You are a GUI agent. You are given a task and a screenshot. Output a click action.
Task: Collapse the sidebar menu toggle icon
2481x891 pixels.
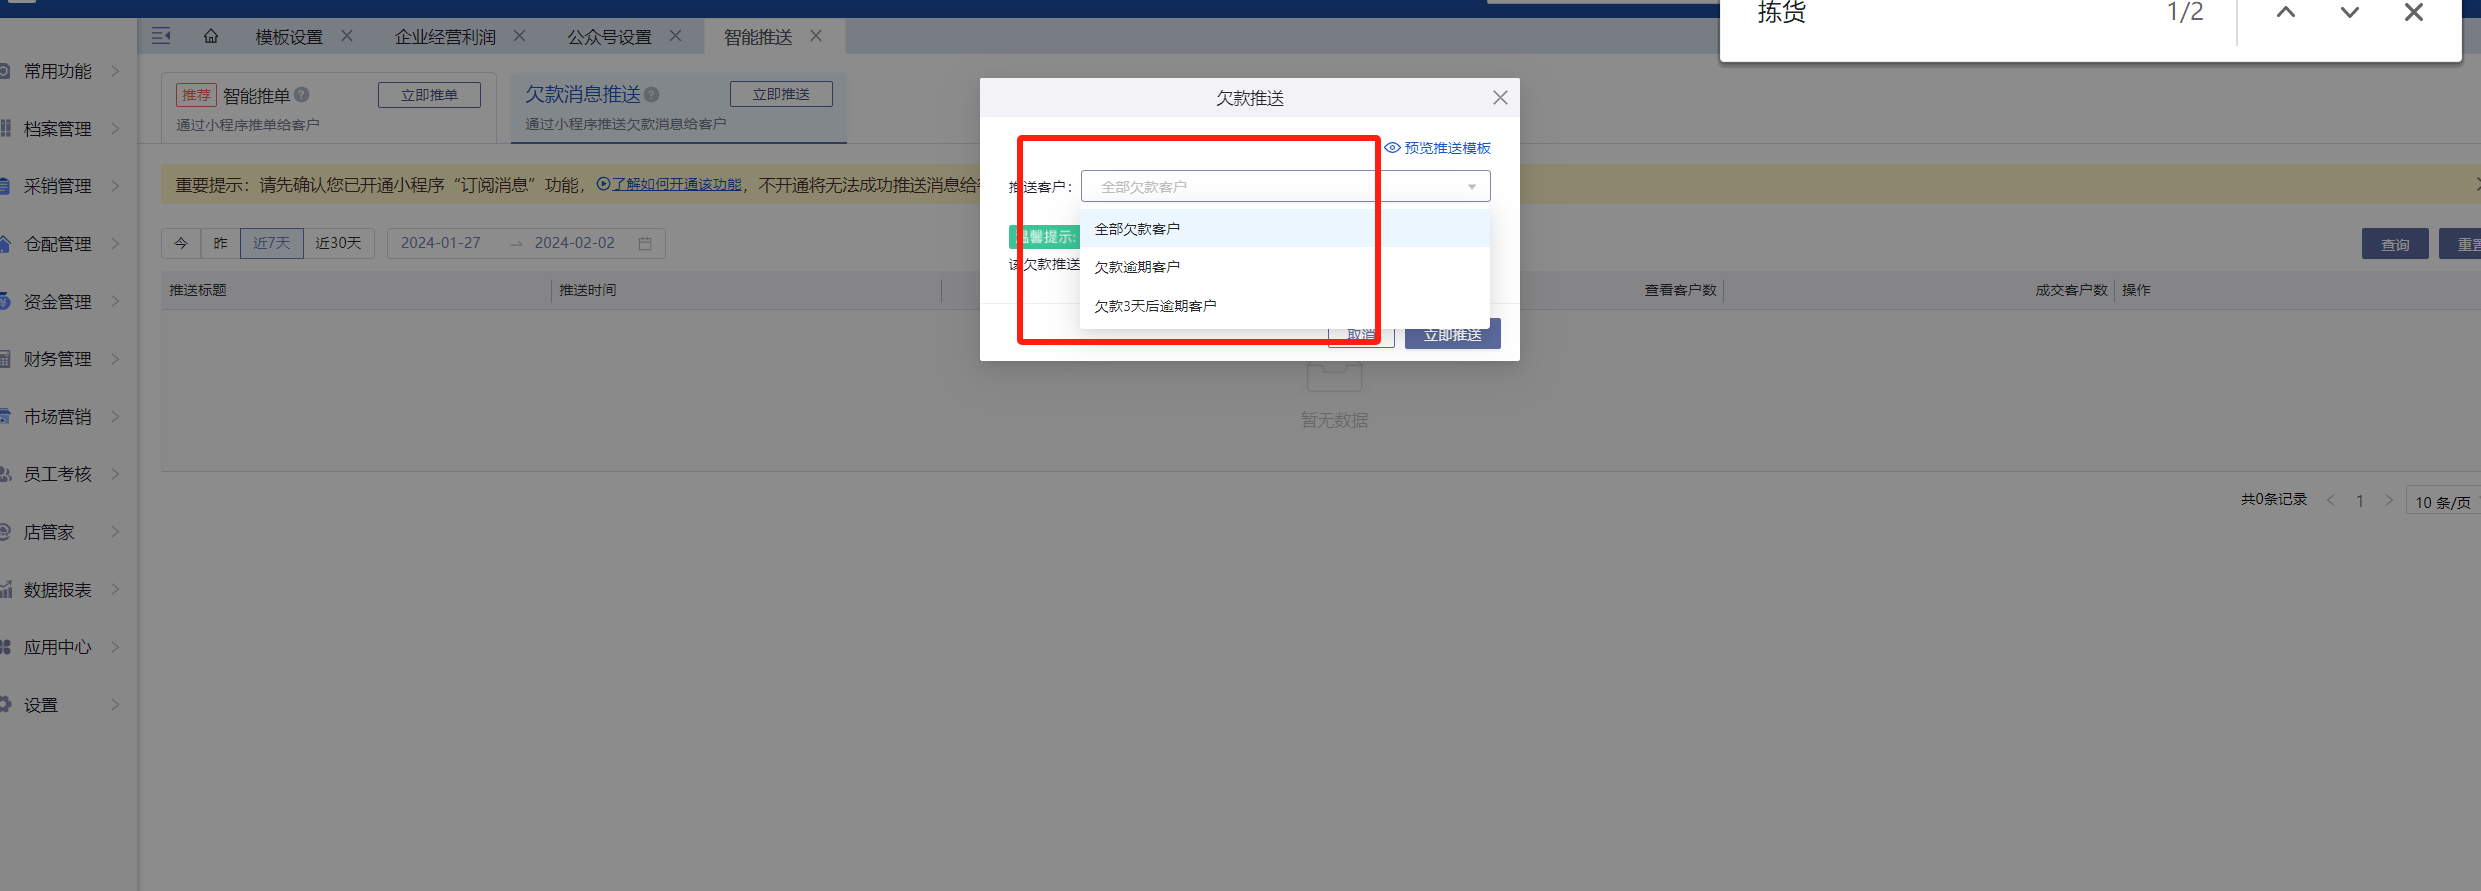tap(161, 36)
